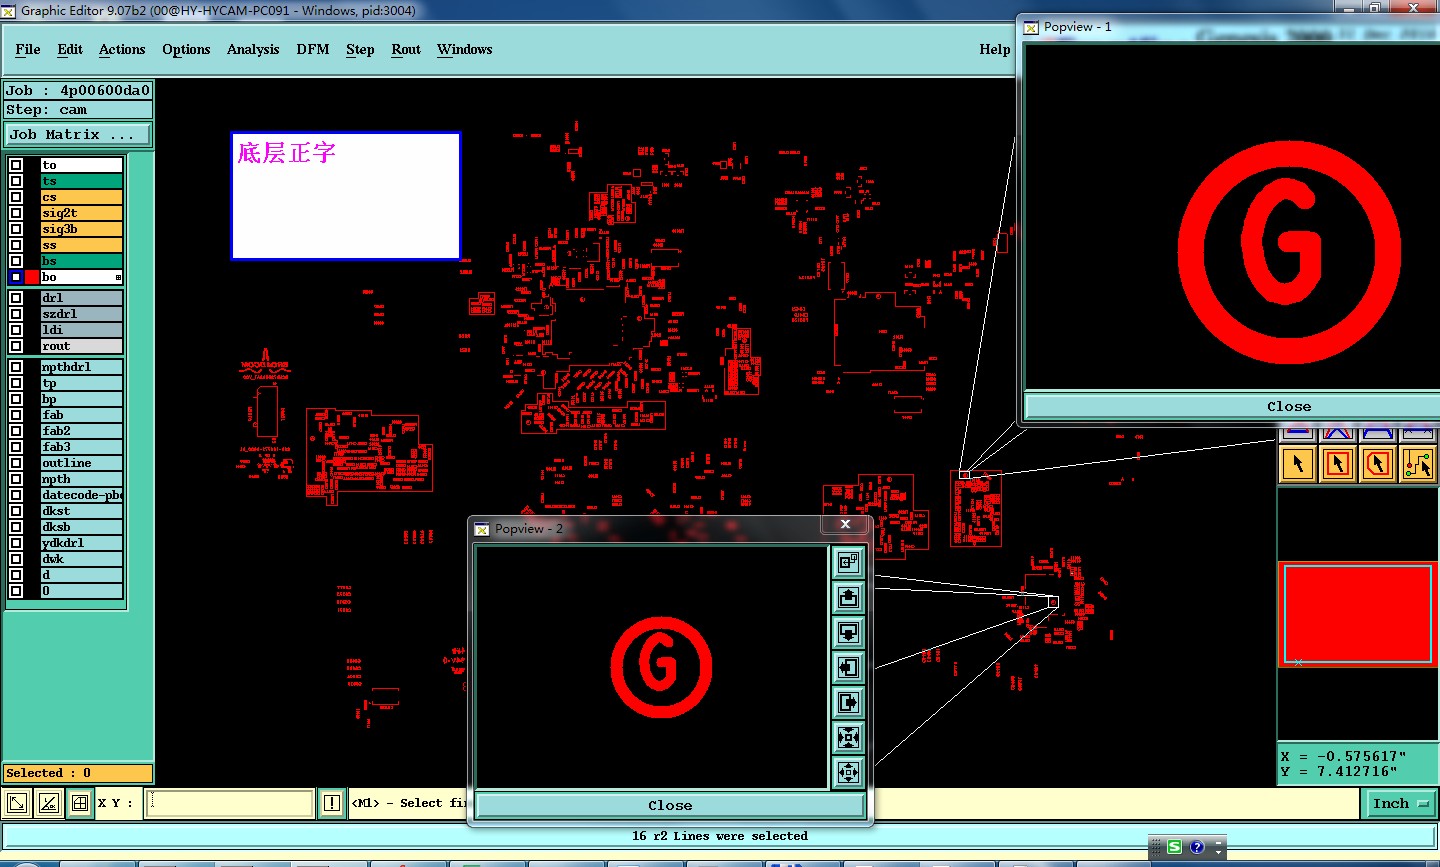The width and height of the screenshot is (1440, 867).
Task: Toggle display checkbox for layer to
Action: point(16,165)
